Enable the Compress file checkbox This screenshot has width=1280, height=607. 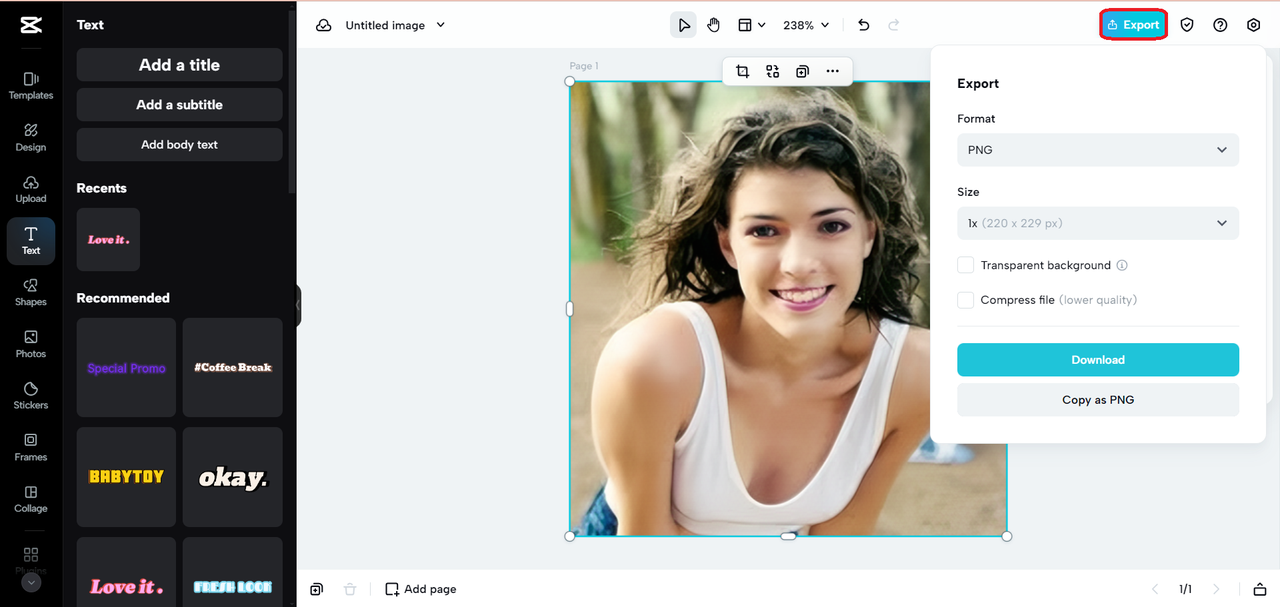965,300
